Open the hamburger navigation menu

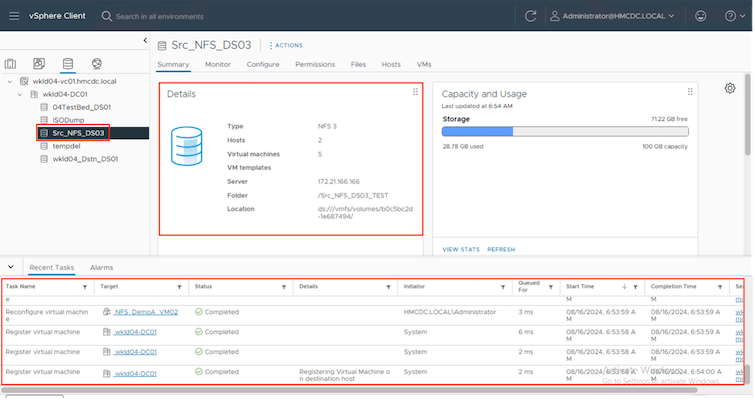pyautogui.click(x=14, y=16)
